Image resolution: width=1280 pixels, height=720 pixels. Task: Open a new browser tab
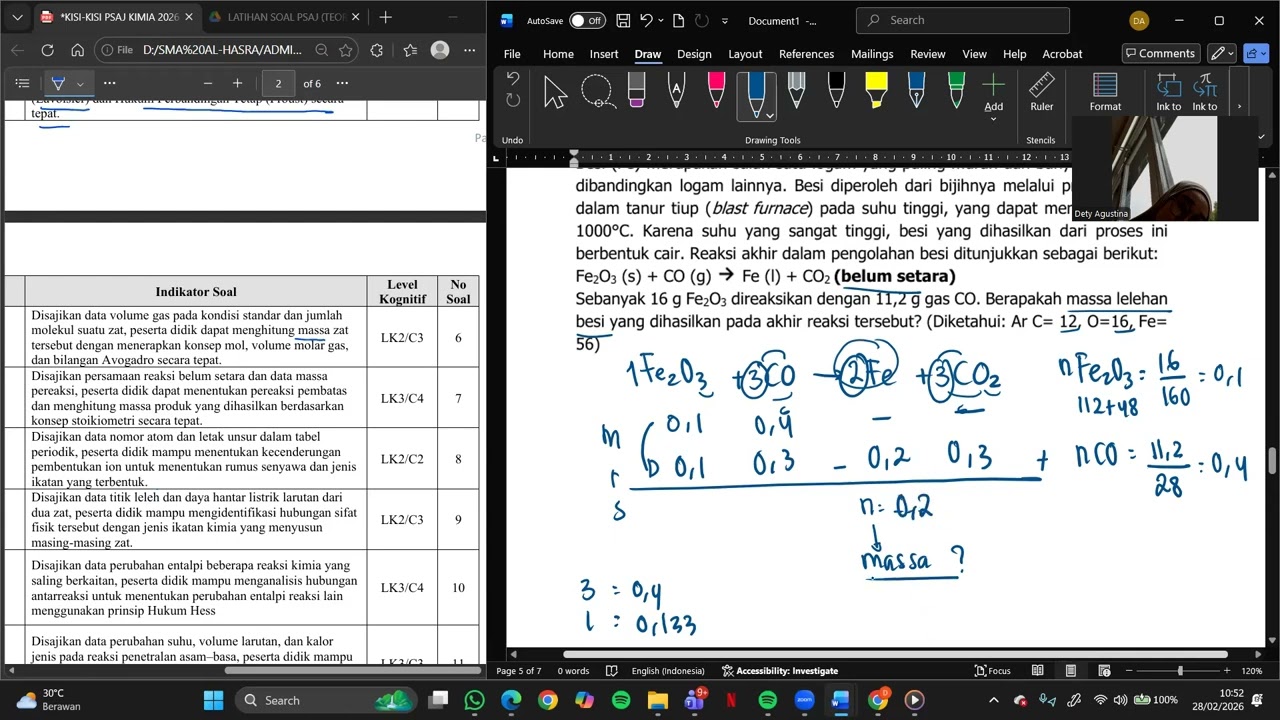(x=386, y=17)
